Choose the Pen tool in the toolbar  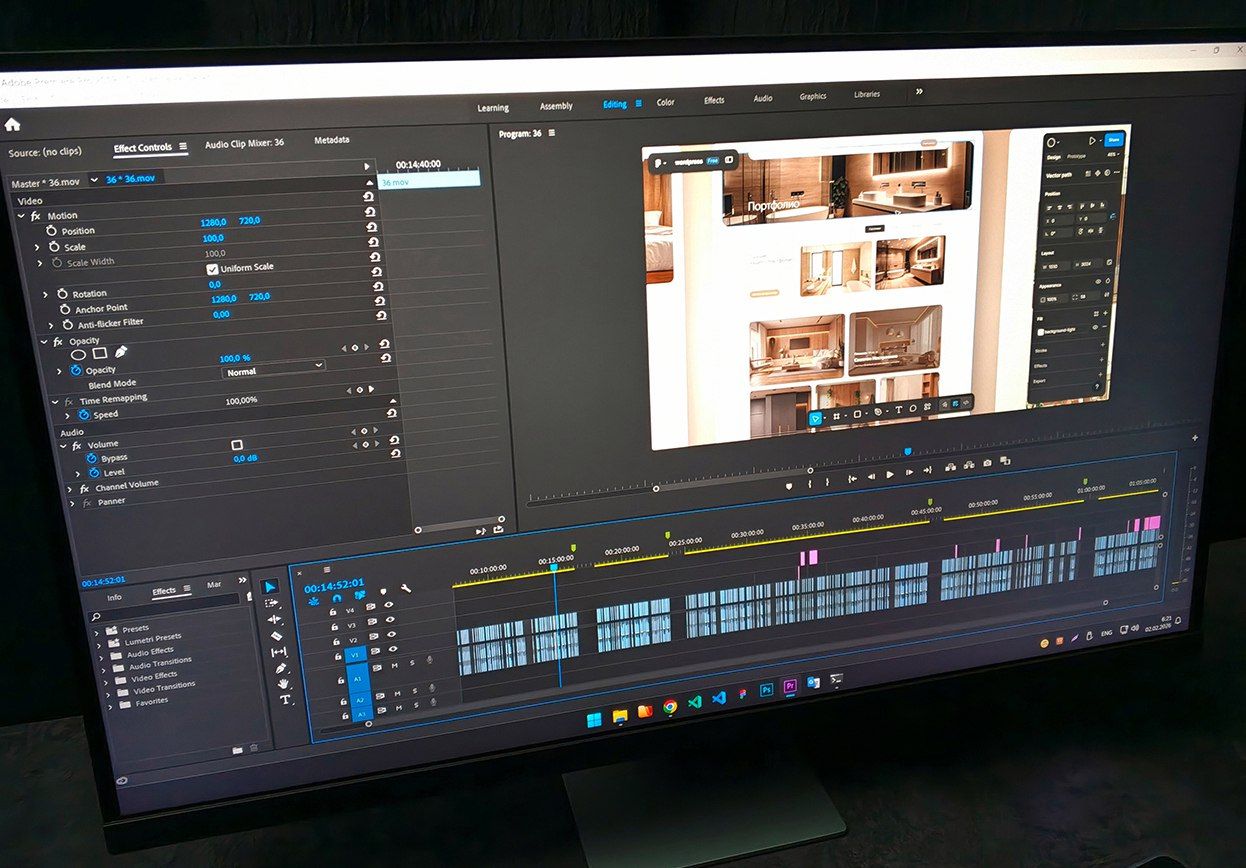point(281,668)
